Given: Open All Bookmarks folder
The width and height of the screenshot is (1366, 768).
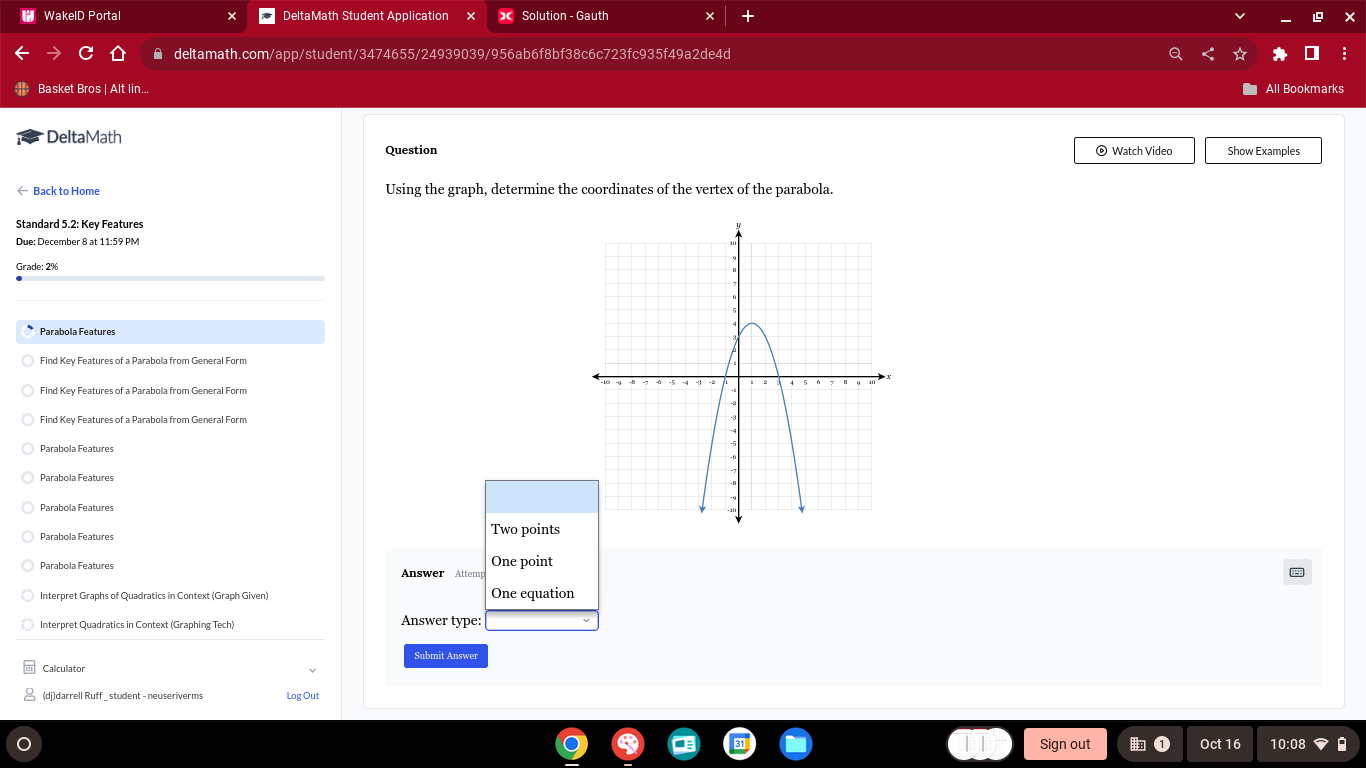Looking at the screenshot, I should tap(1293, 89).
